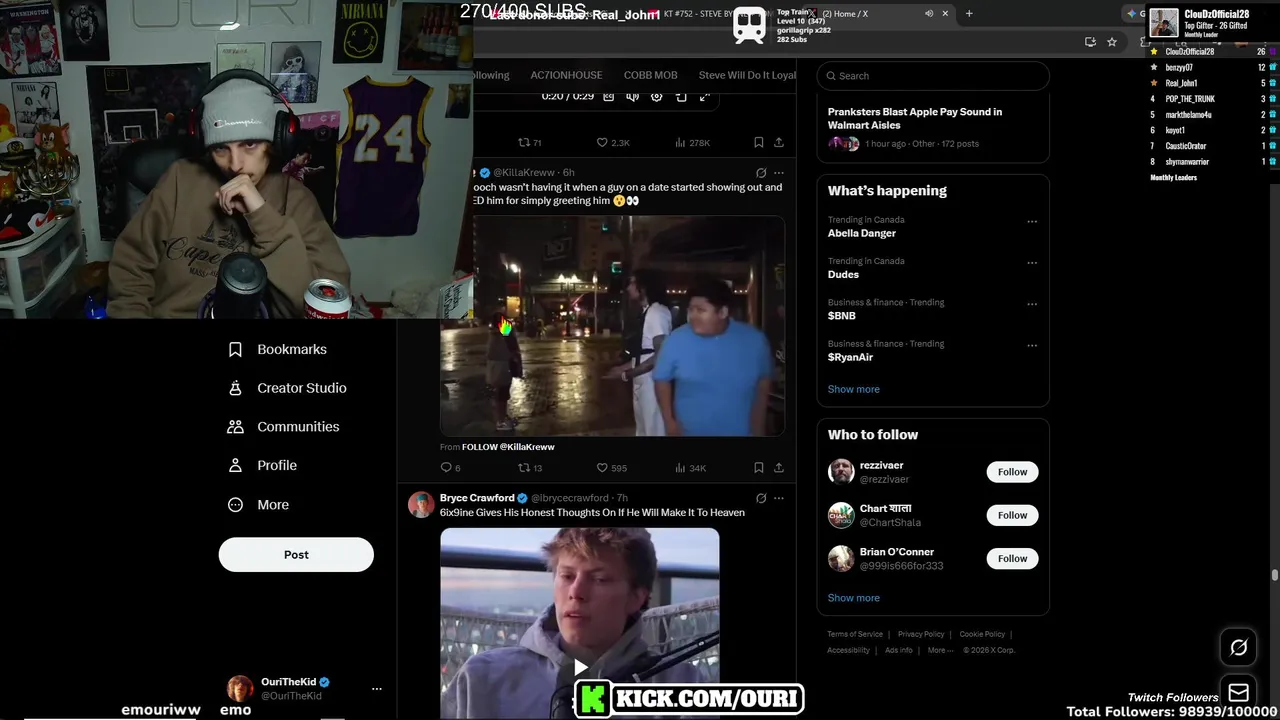Bookmark the KillaKreww tweet with 34K views
The height and width of the screenshot is (720, 1280).
(x=759, y=467)
